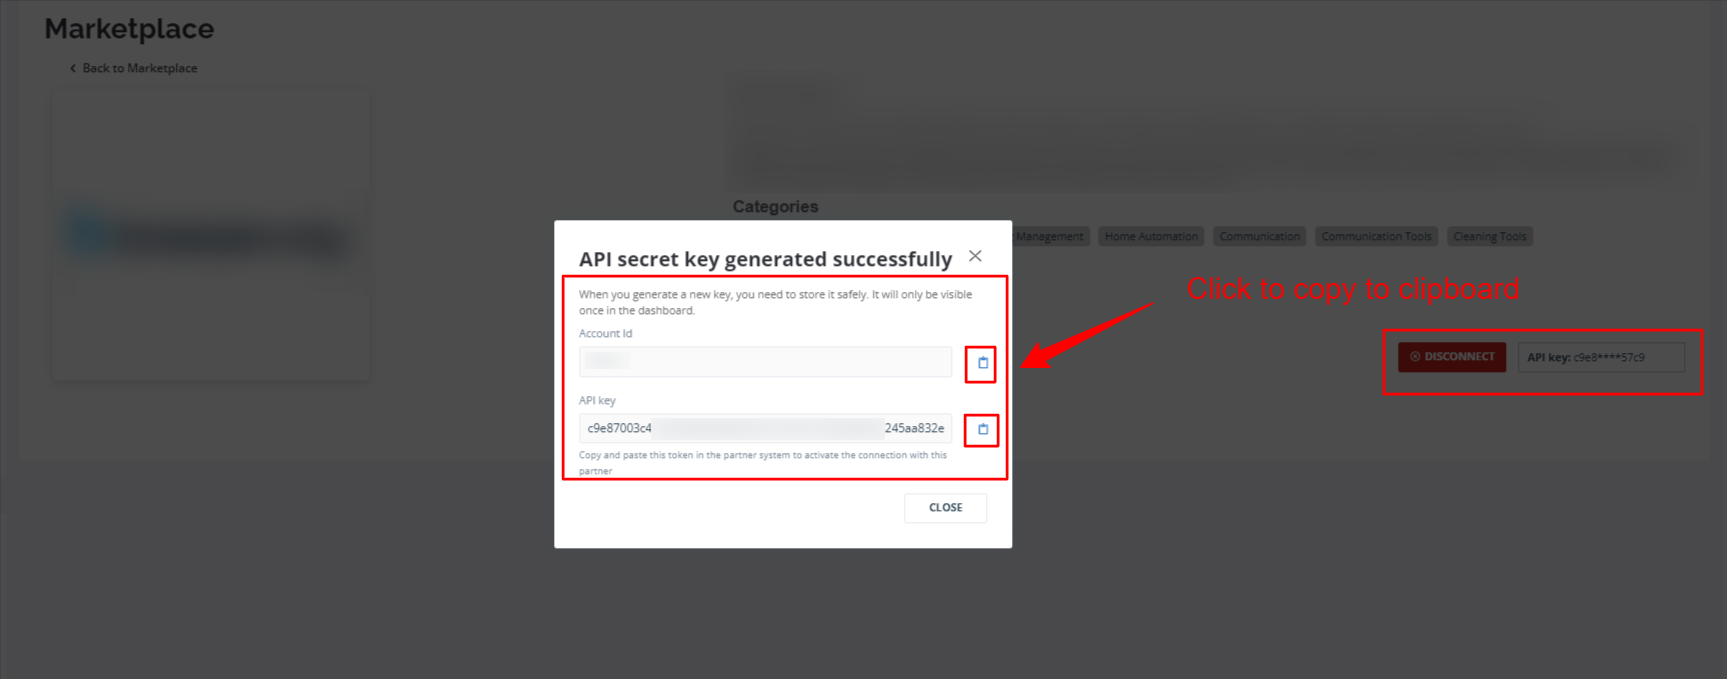Click the Marketplace page heading
Image resolution: width=1727 pixels, height=679 pixels.
129,29
